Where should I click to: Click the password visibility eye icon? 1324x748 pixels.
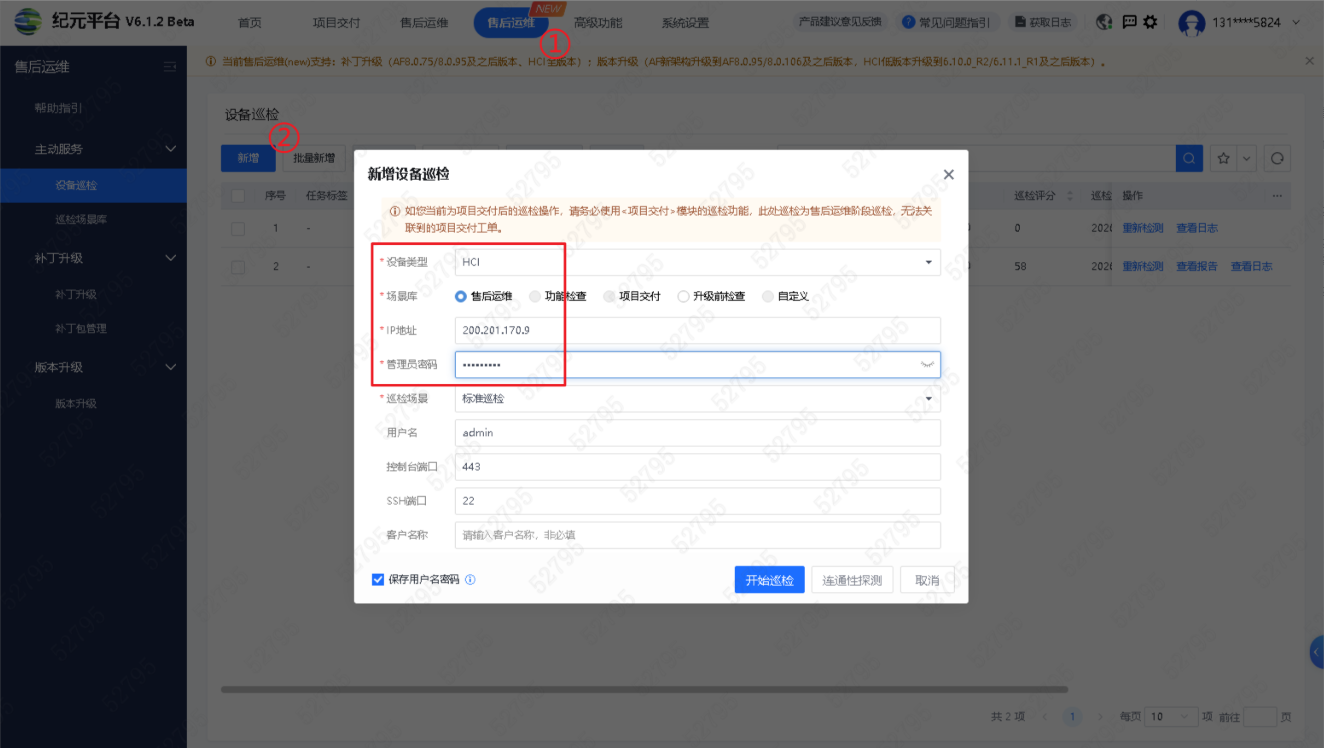[x=927, y=365]
